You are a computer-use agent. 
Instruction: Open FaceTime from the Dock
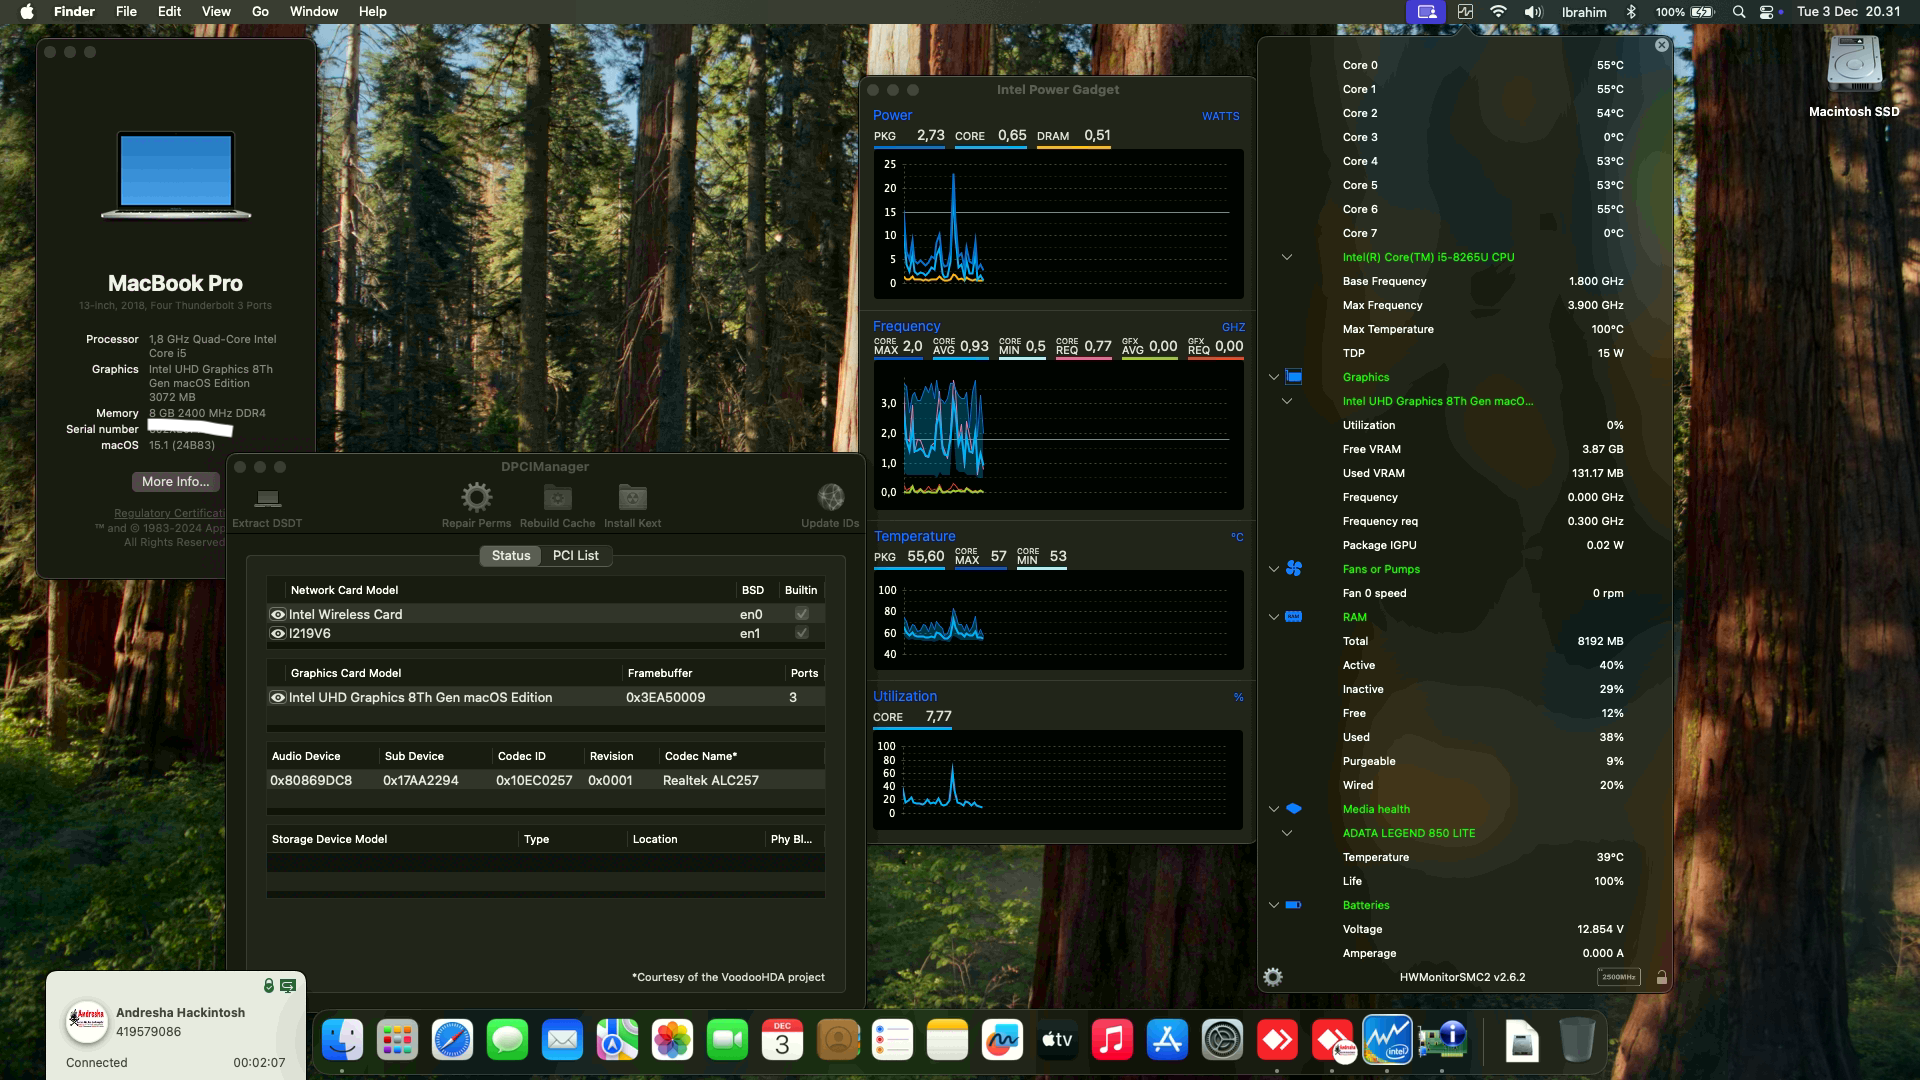pyautogui.click(x=727, y=1040)
